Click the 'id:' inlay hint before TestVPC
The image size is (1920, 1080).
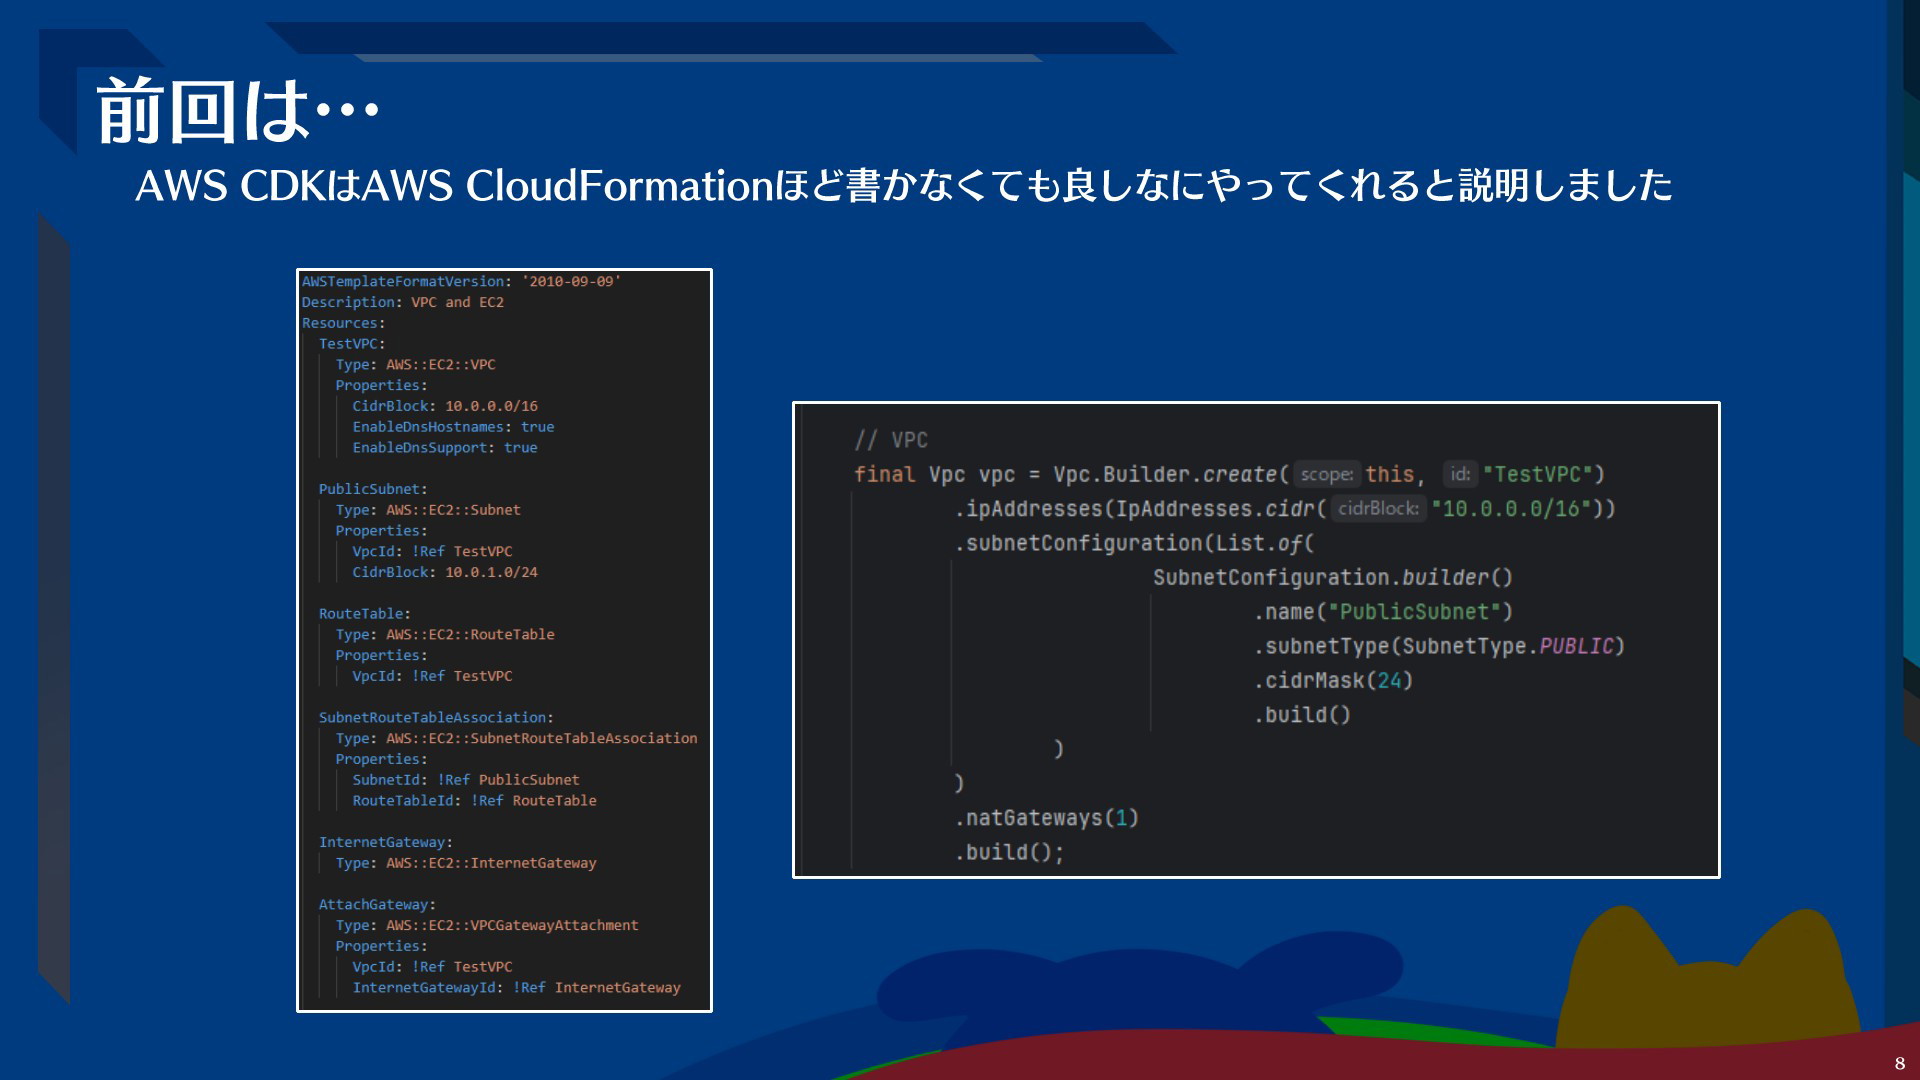pyautogui.click(x=1460, y=474)
